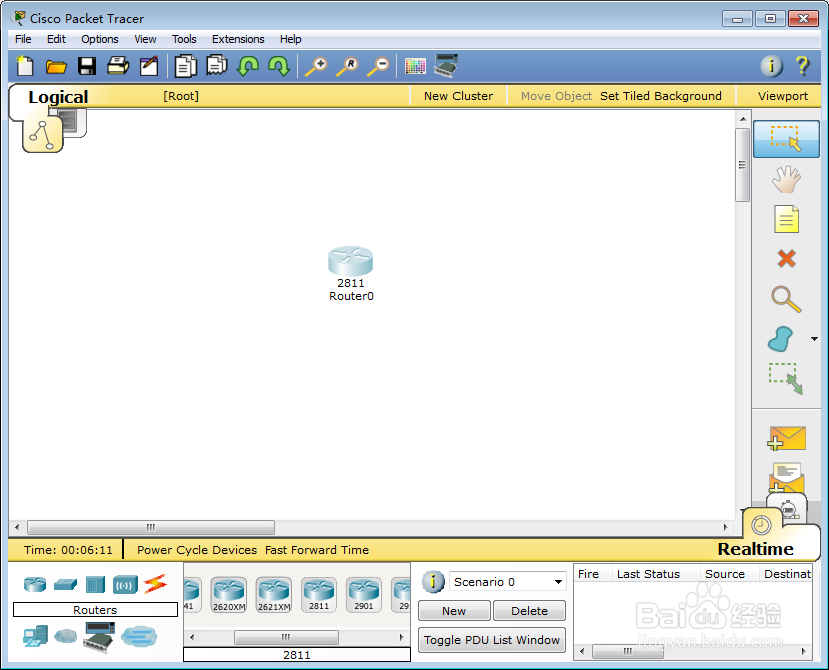Viewport: 829px width, 670px height.
Task: Click the Print icon
Action: tap(118, 66)
